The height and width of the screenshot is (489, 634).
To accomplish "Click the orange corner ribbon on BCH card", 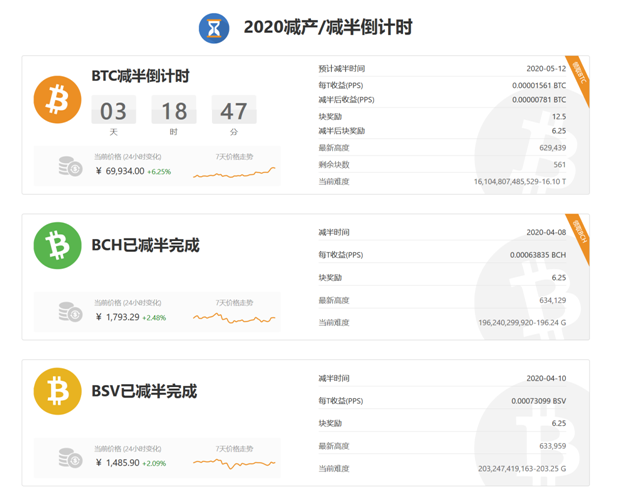I will click(580, 233).
